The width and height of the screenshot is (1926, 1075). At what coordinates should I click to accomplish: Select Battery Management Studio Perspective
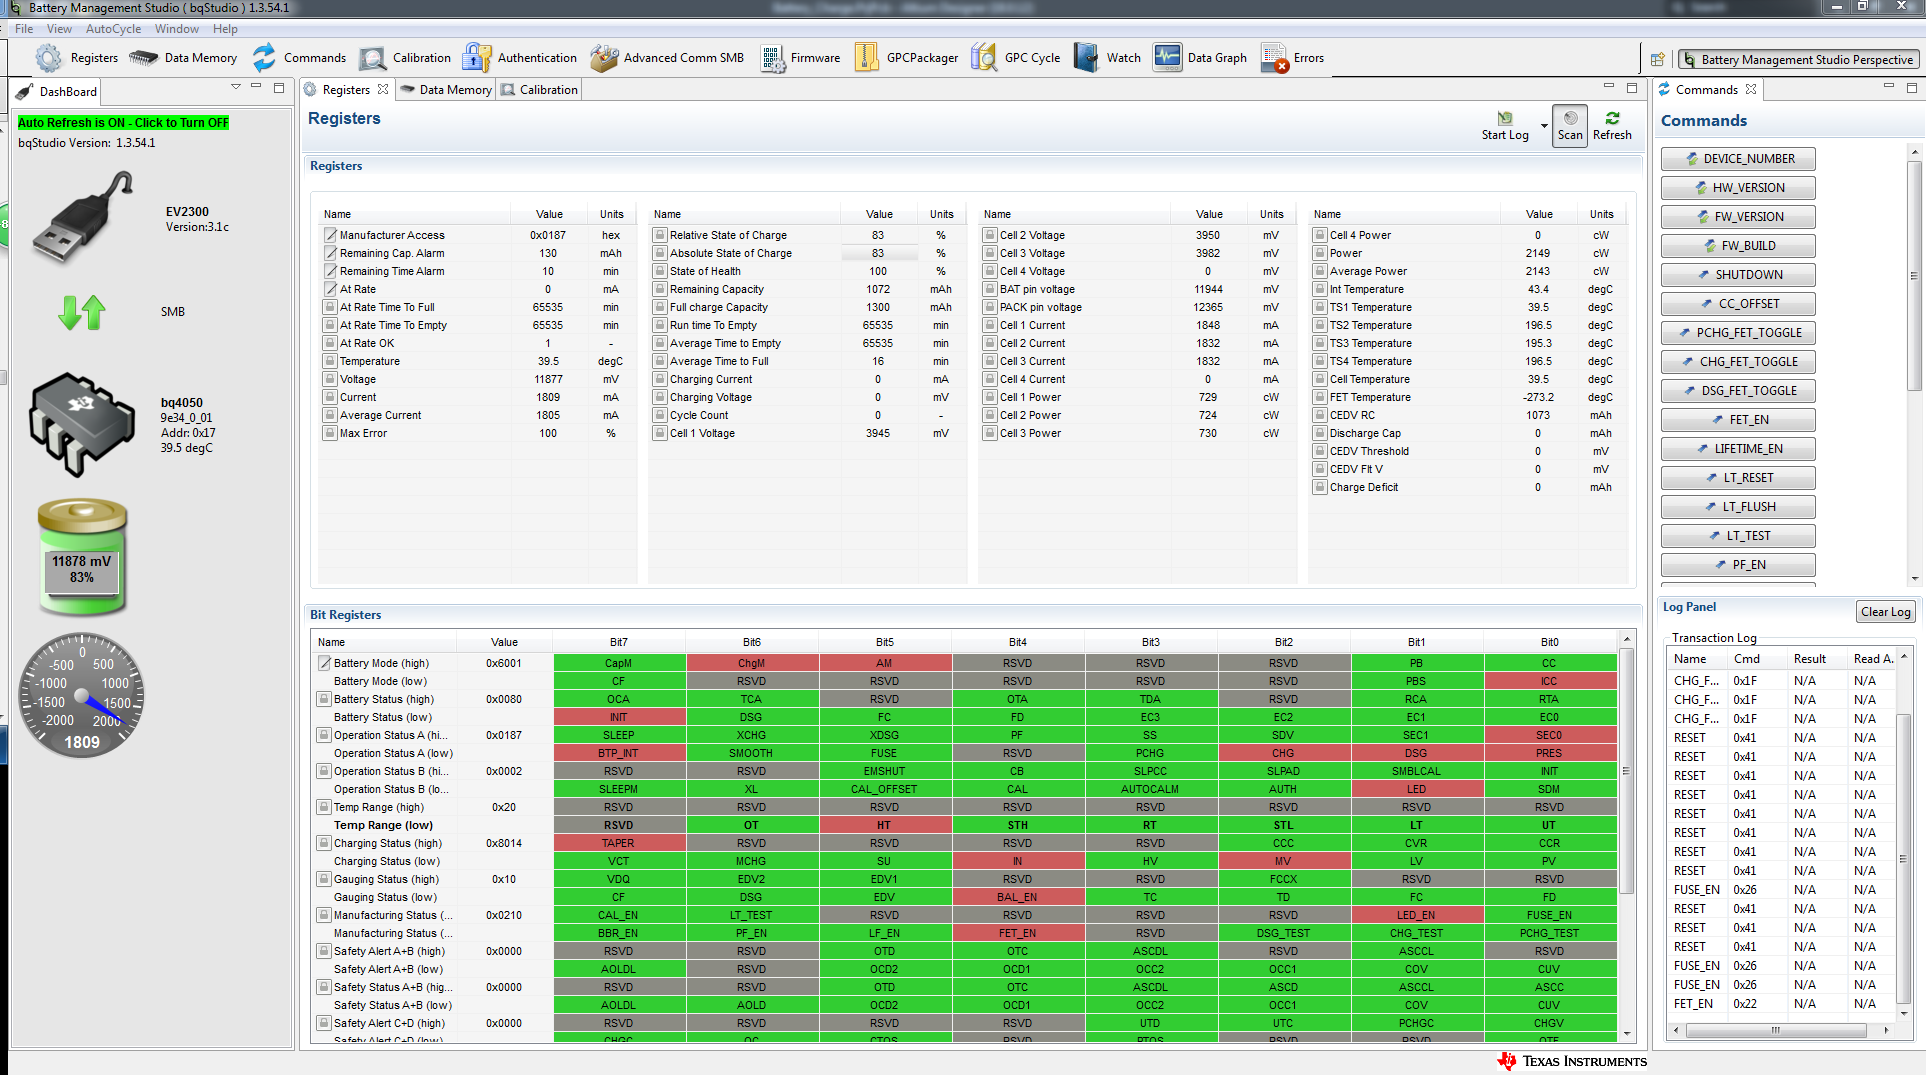1799,59
